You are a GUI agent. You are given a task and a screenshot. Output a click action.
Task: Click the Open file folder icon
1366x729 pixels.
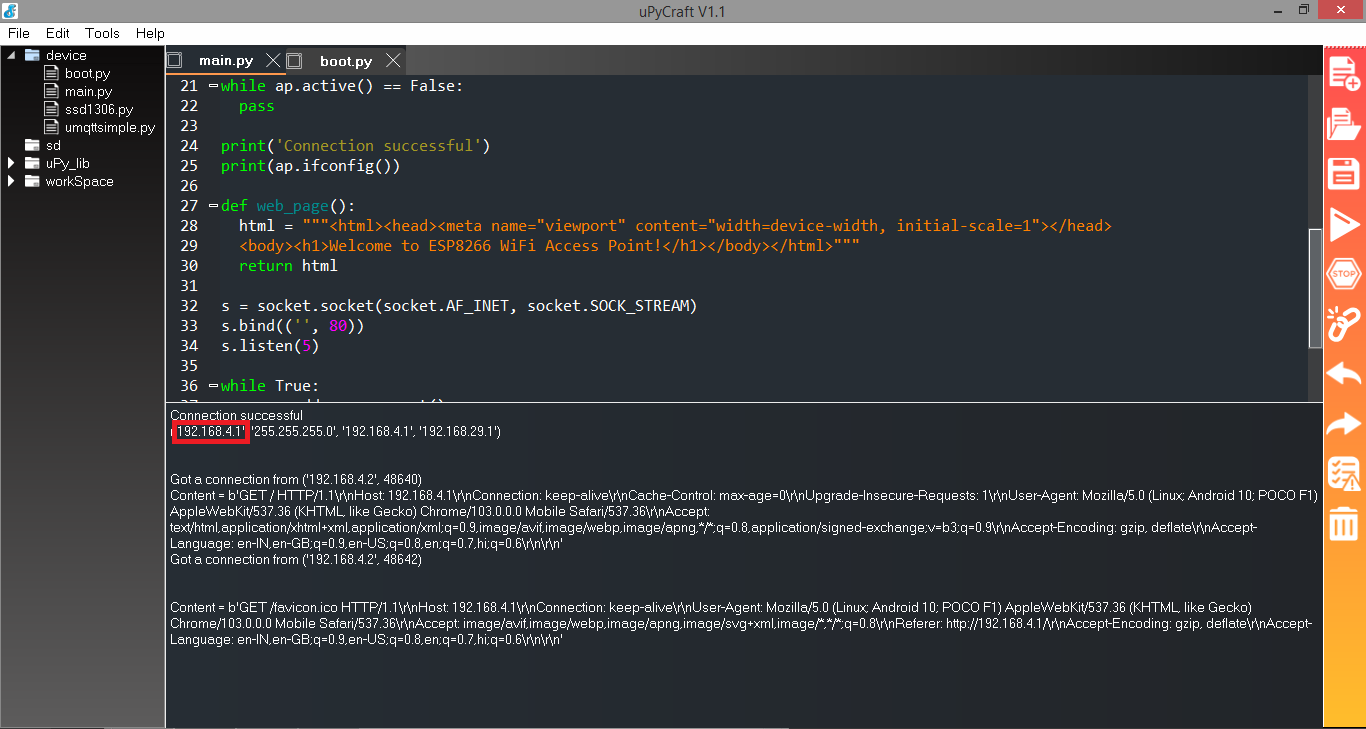click(1343, 125)
